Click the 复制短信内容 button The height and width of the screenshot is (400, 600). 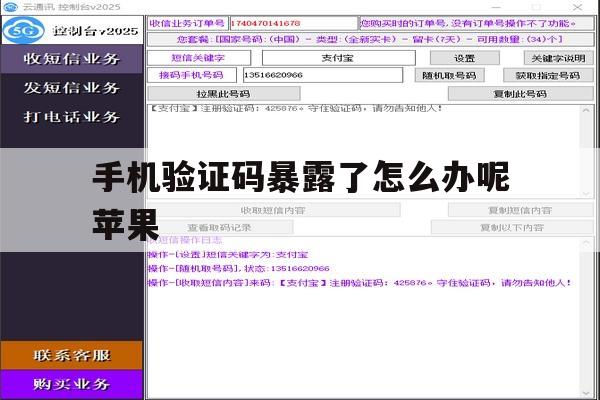point(520,210)
